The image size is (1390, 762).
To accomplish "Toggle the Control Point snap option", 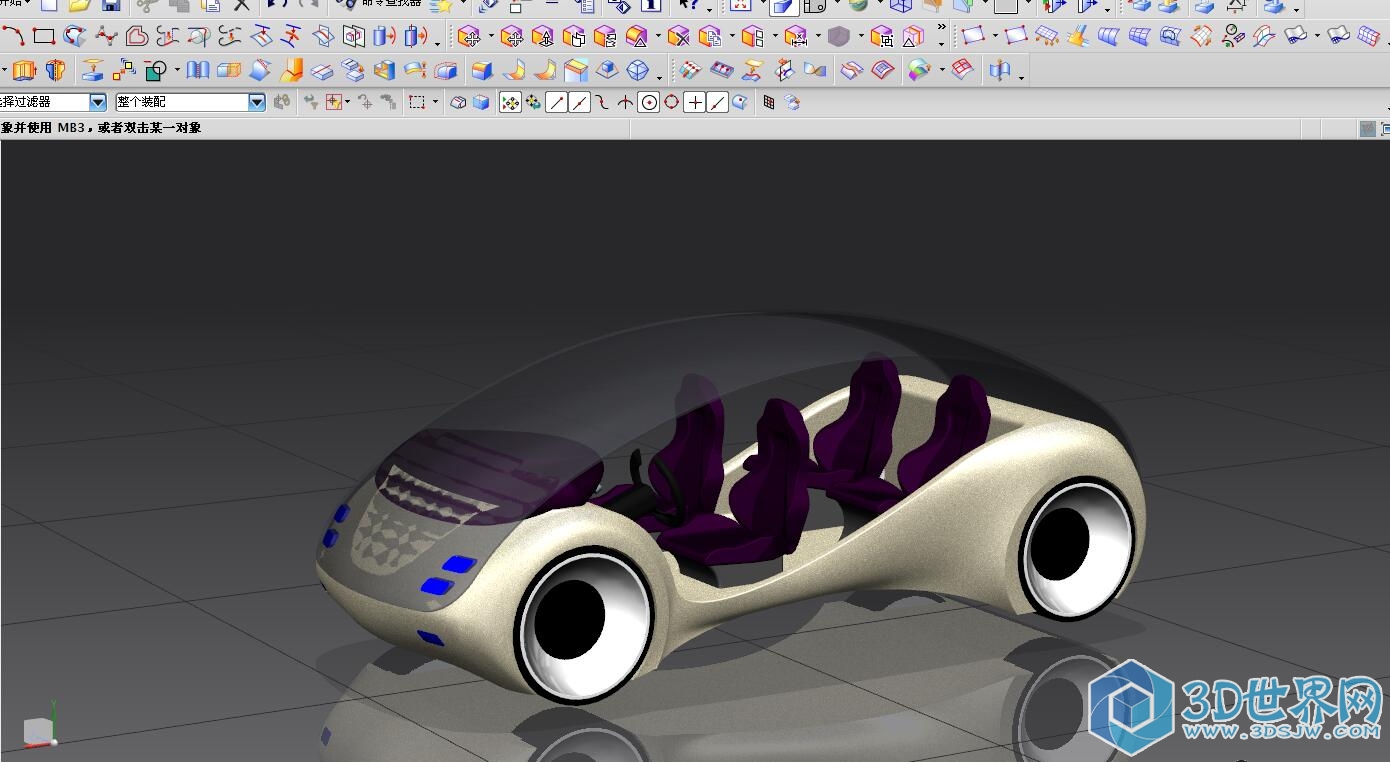I will (602, 102).
